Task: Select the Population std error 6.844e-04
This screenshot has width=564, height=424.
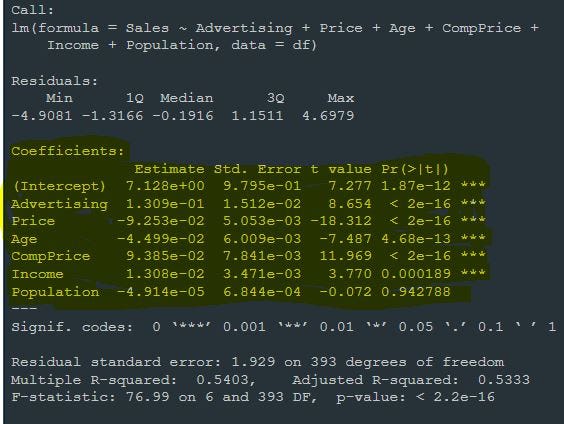Action: (262, 291)
